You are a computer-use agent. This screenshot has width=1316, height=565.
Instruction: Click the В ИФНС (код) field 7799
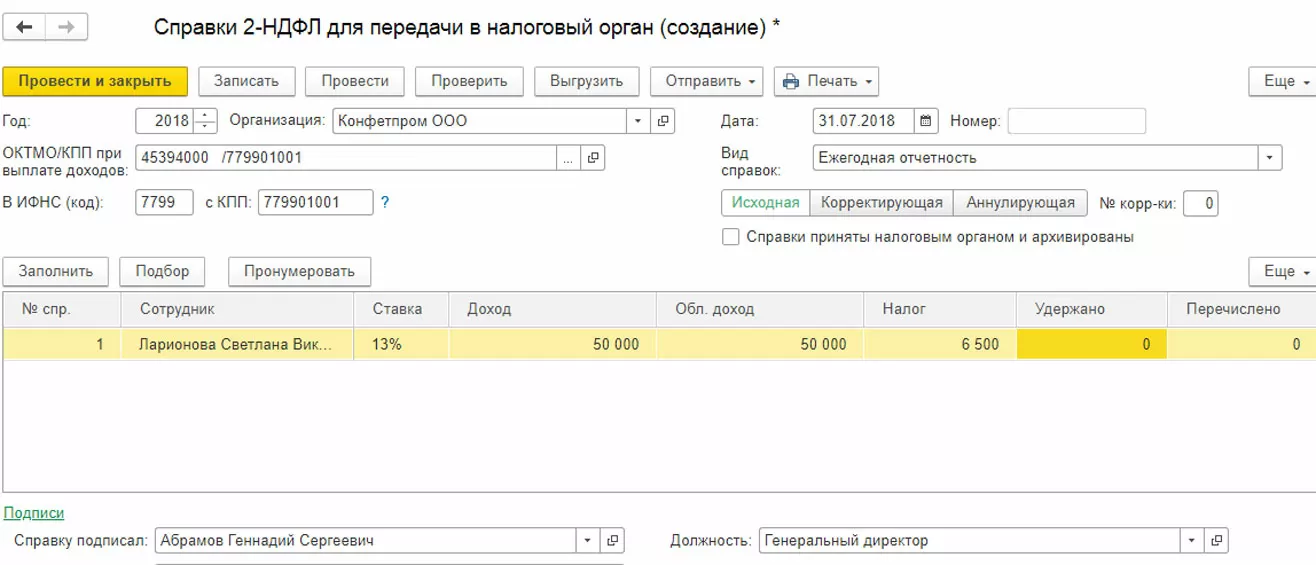[163, 202]
